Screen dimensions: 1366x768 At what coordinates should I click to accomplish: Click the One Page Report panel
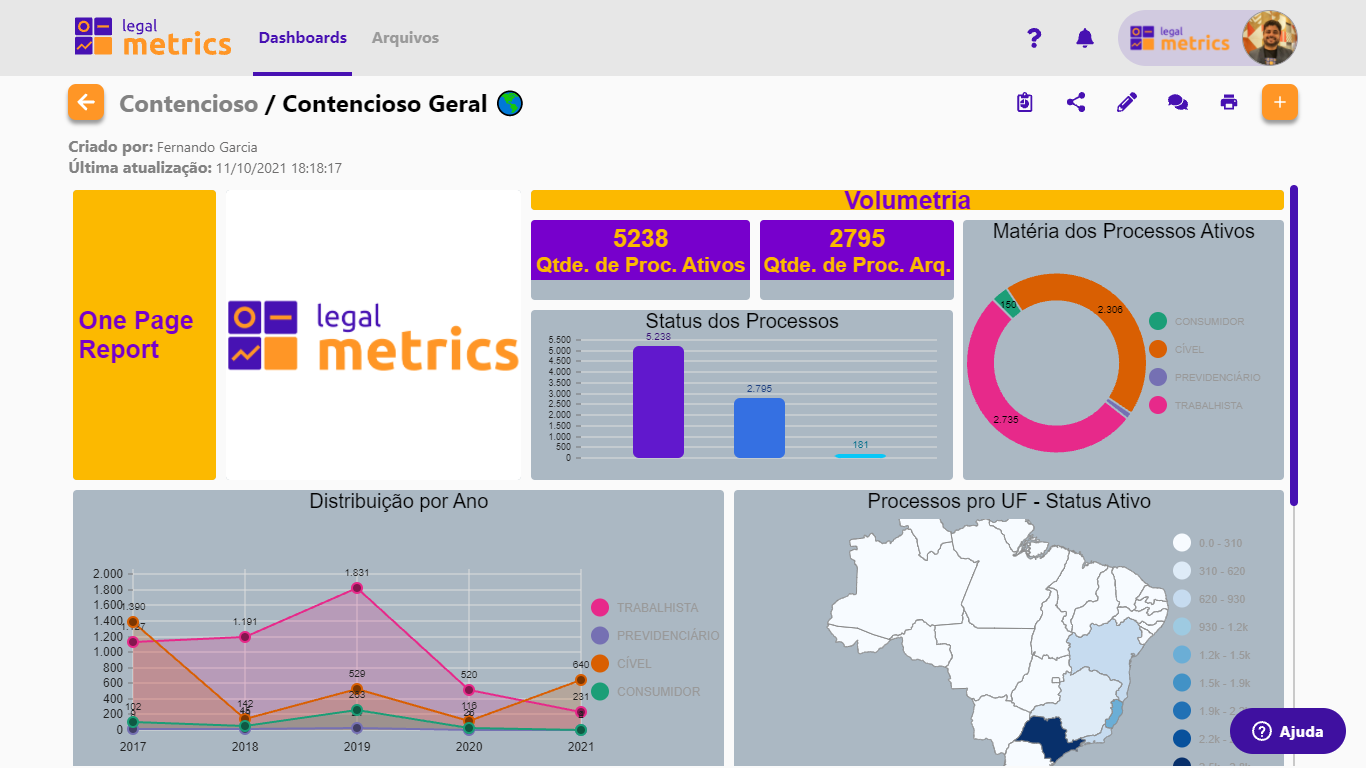(144, 335)
